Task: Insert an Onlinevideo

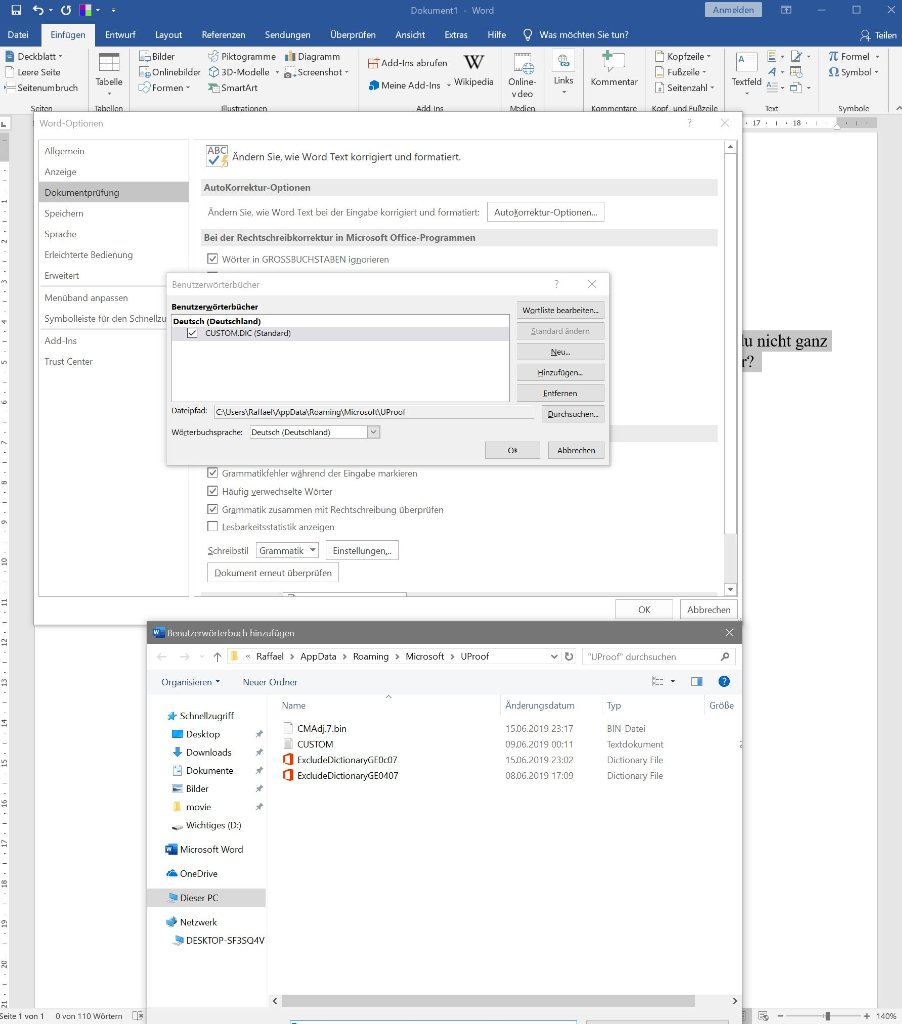Action: tap(522, 75)
